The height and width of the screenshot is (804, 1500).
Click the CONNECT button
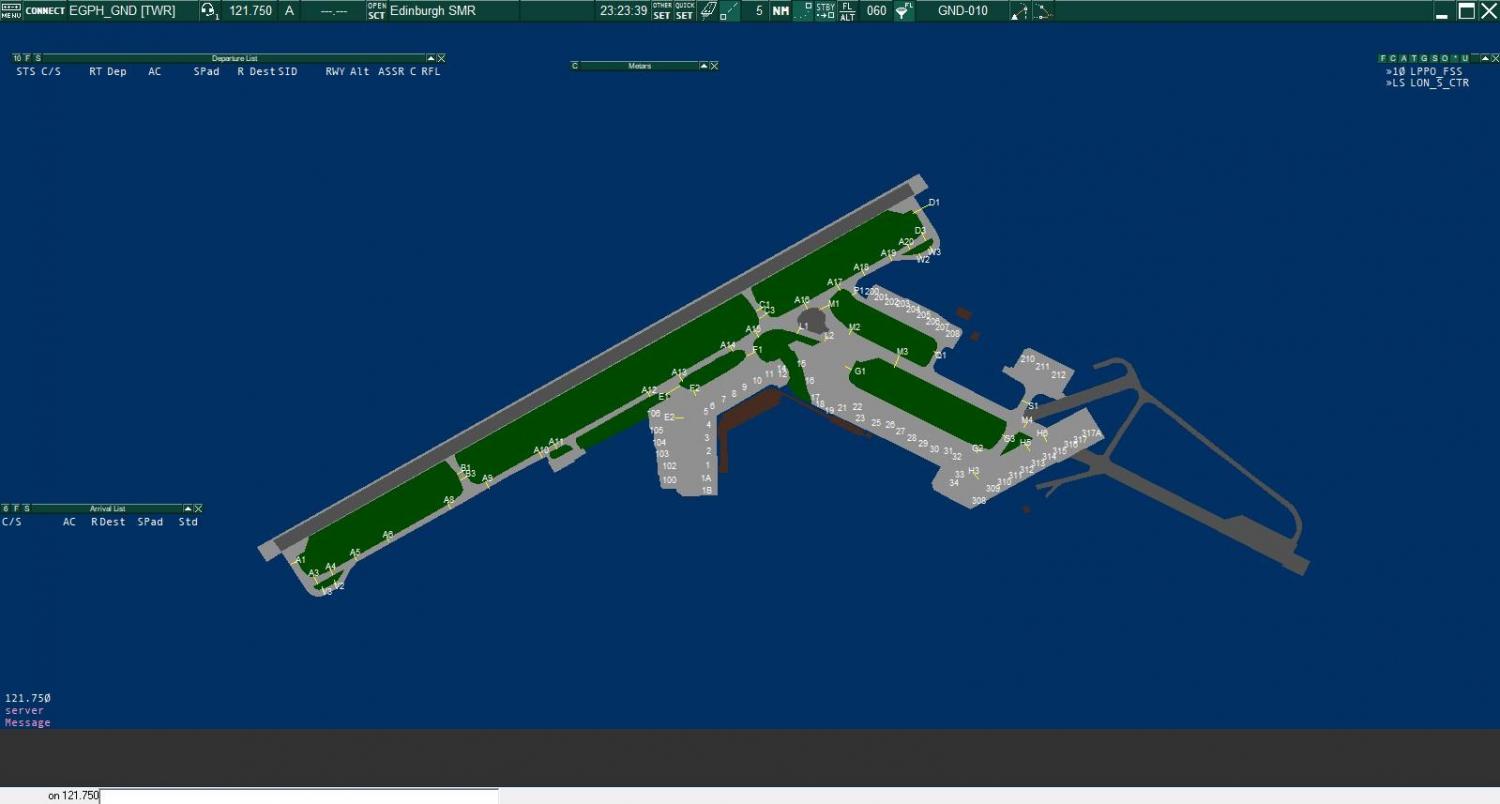point(45,11)
